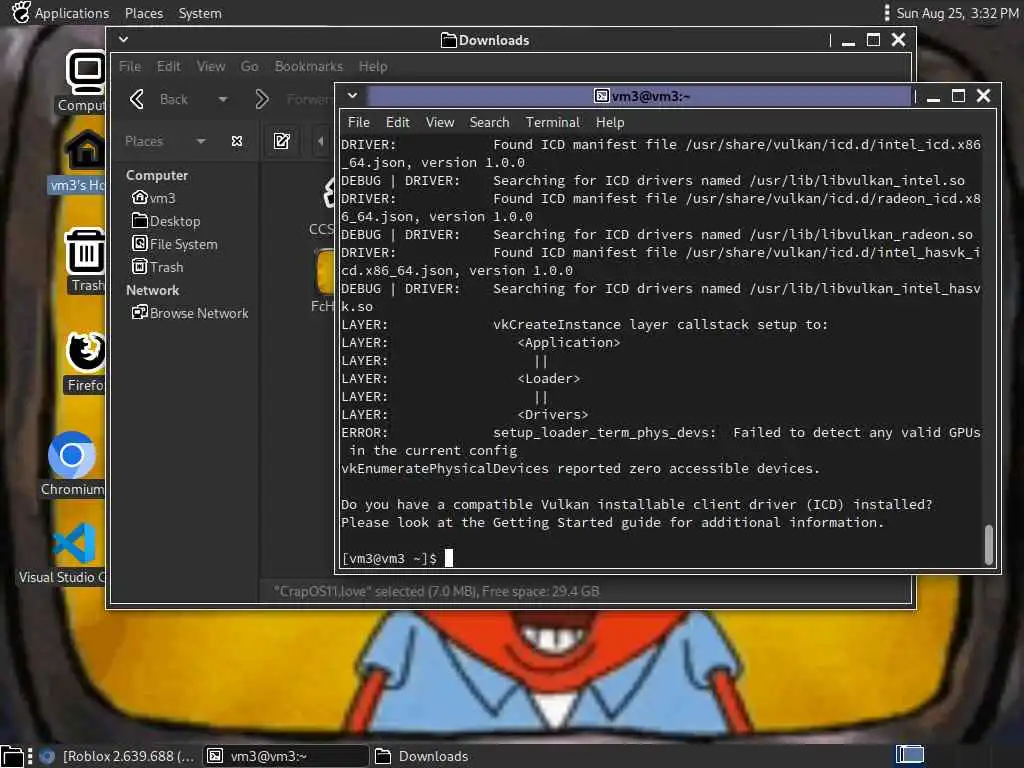The width and height of the screenshot is (1024, 768).
Task: Open Downloads window menu chevron
Action: pos(123,40)
